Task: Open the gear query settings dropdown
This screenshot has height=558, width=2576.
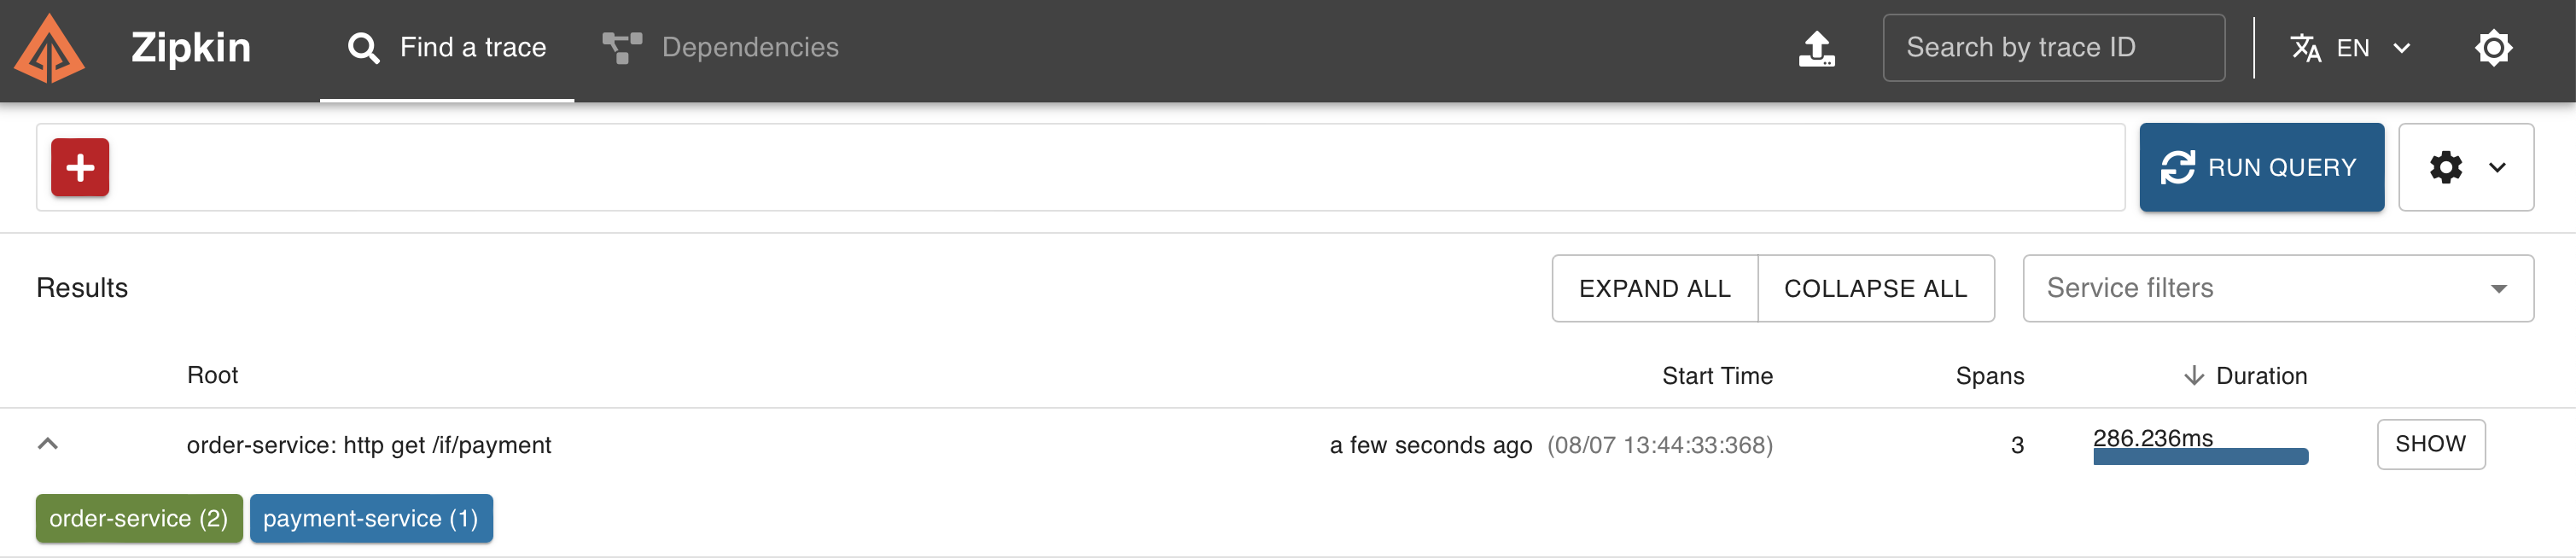Action: [2465, 167]
